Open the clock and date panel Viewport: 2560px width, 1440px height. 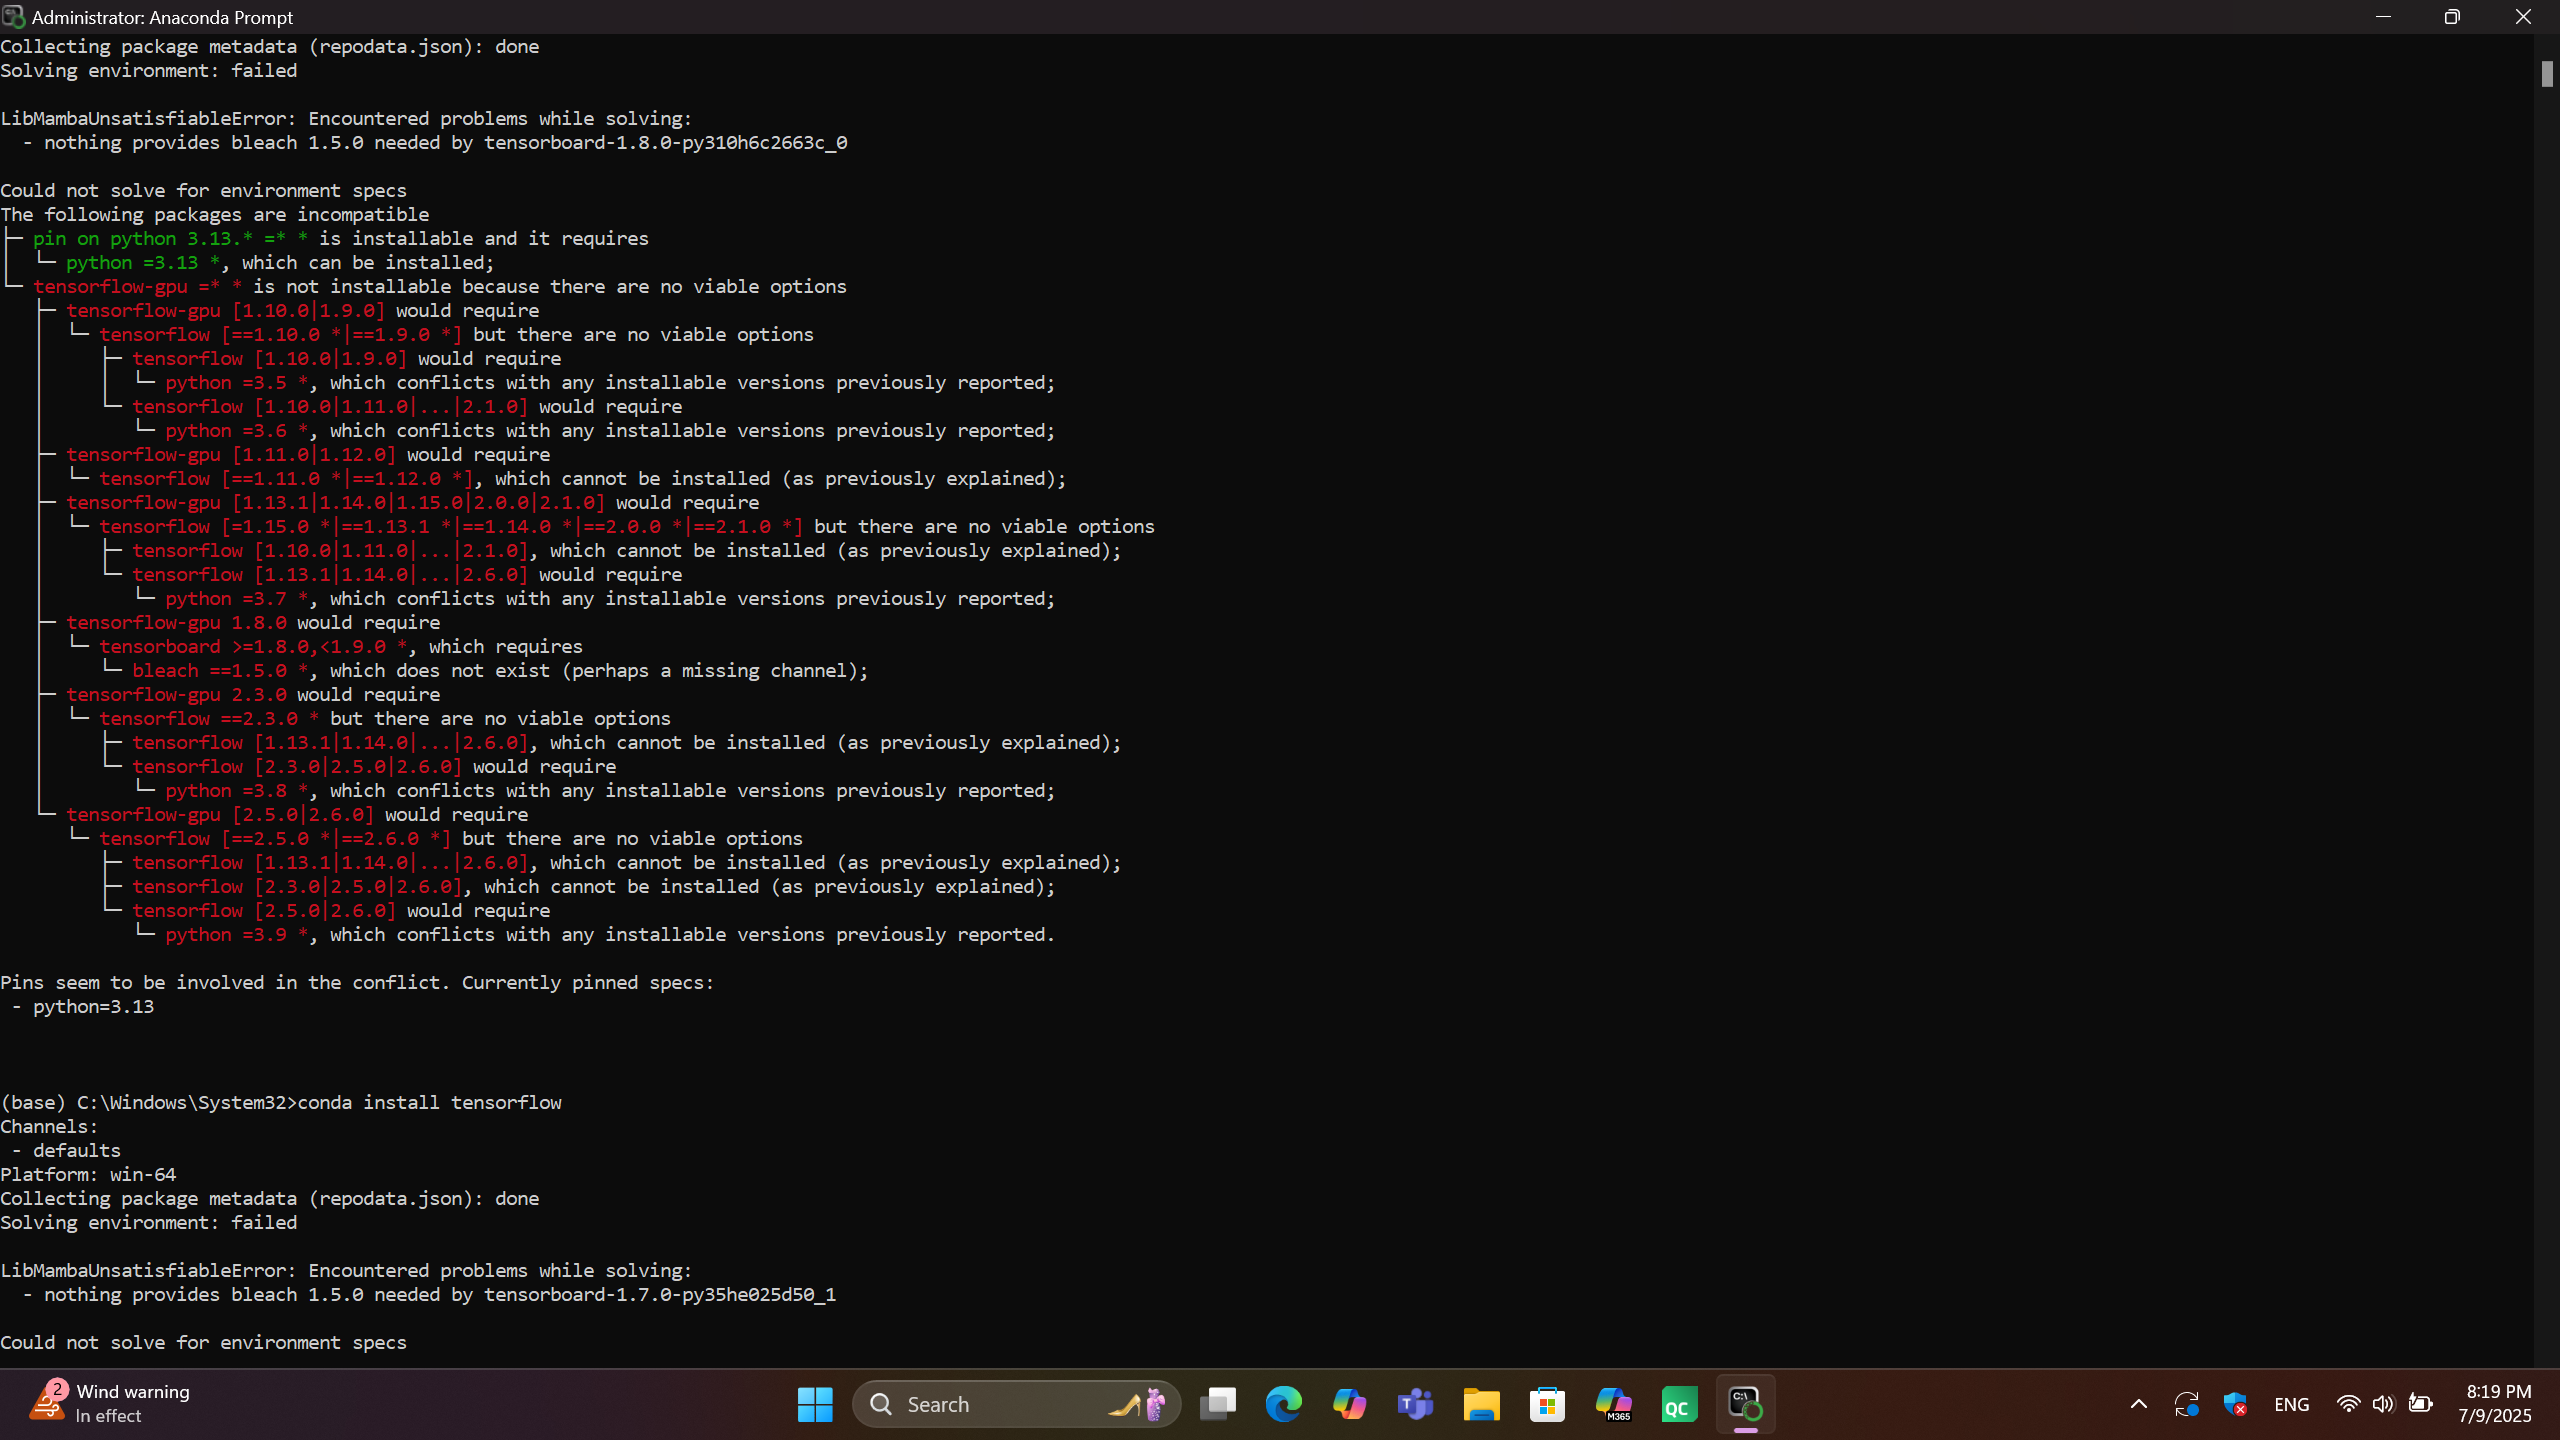(2497, 1404)
